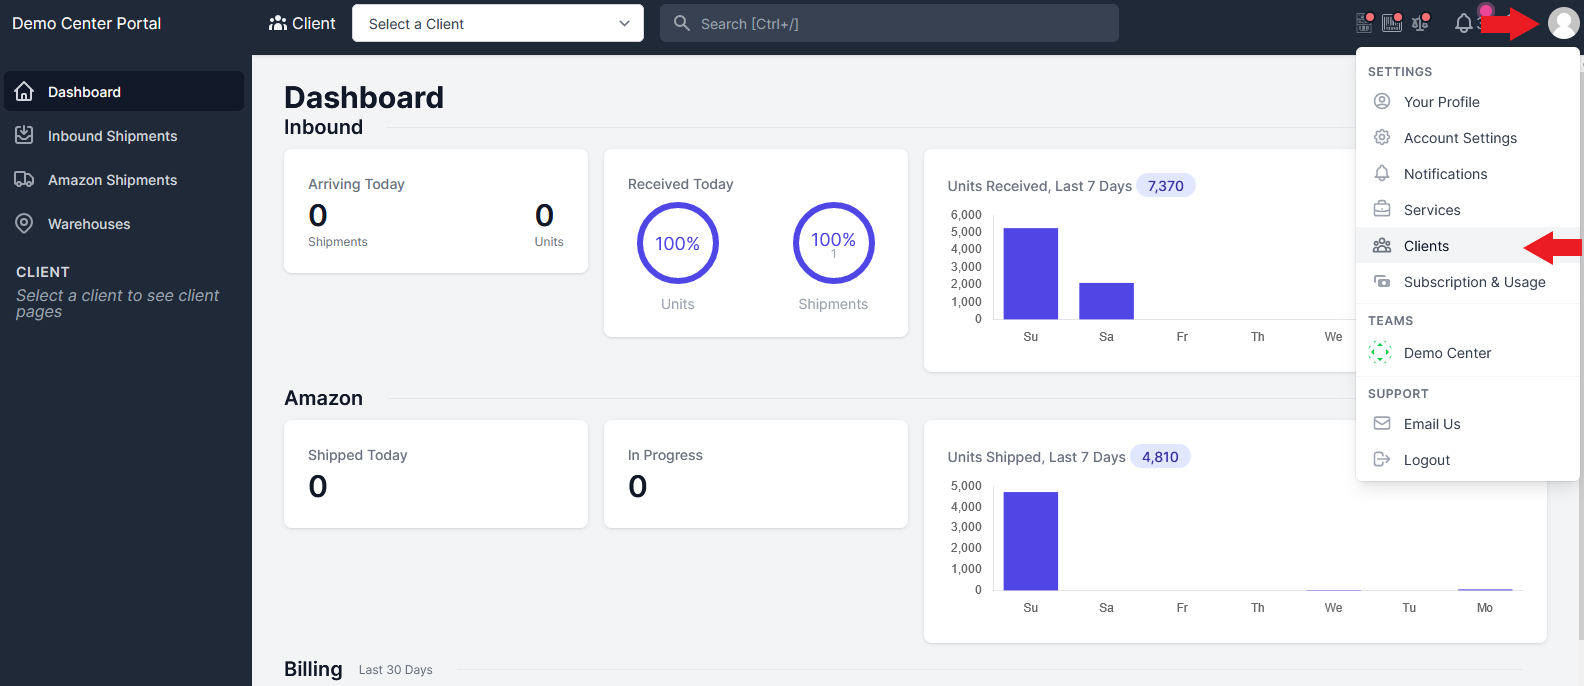The image size is (1584, 686).
Task: Click the 'Select a client to see client pages' note
Action: [x=118, y=303]
